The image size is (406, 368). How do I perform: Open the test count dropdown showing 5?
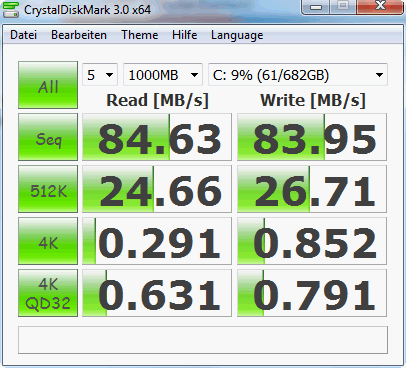[x=100, y=75]
